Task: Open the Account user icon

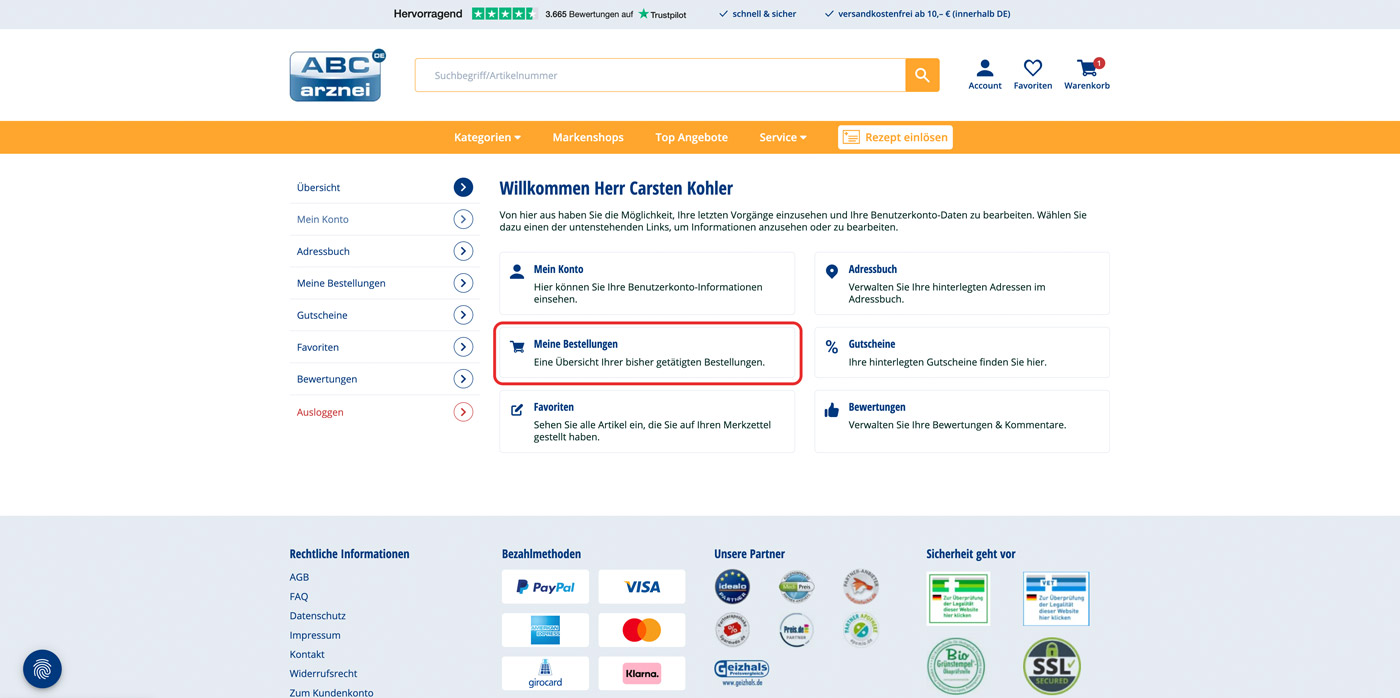Action: [x=984, y=69]
